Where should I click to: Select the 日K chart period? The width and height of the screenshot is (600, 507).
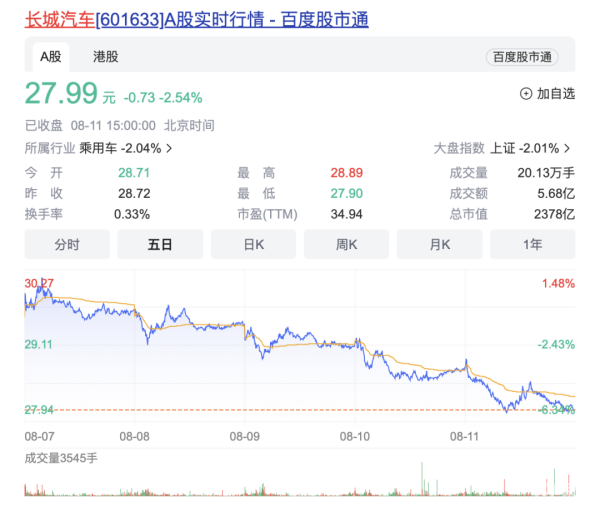(253, 244)
